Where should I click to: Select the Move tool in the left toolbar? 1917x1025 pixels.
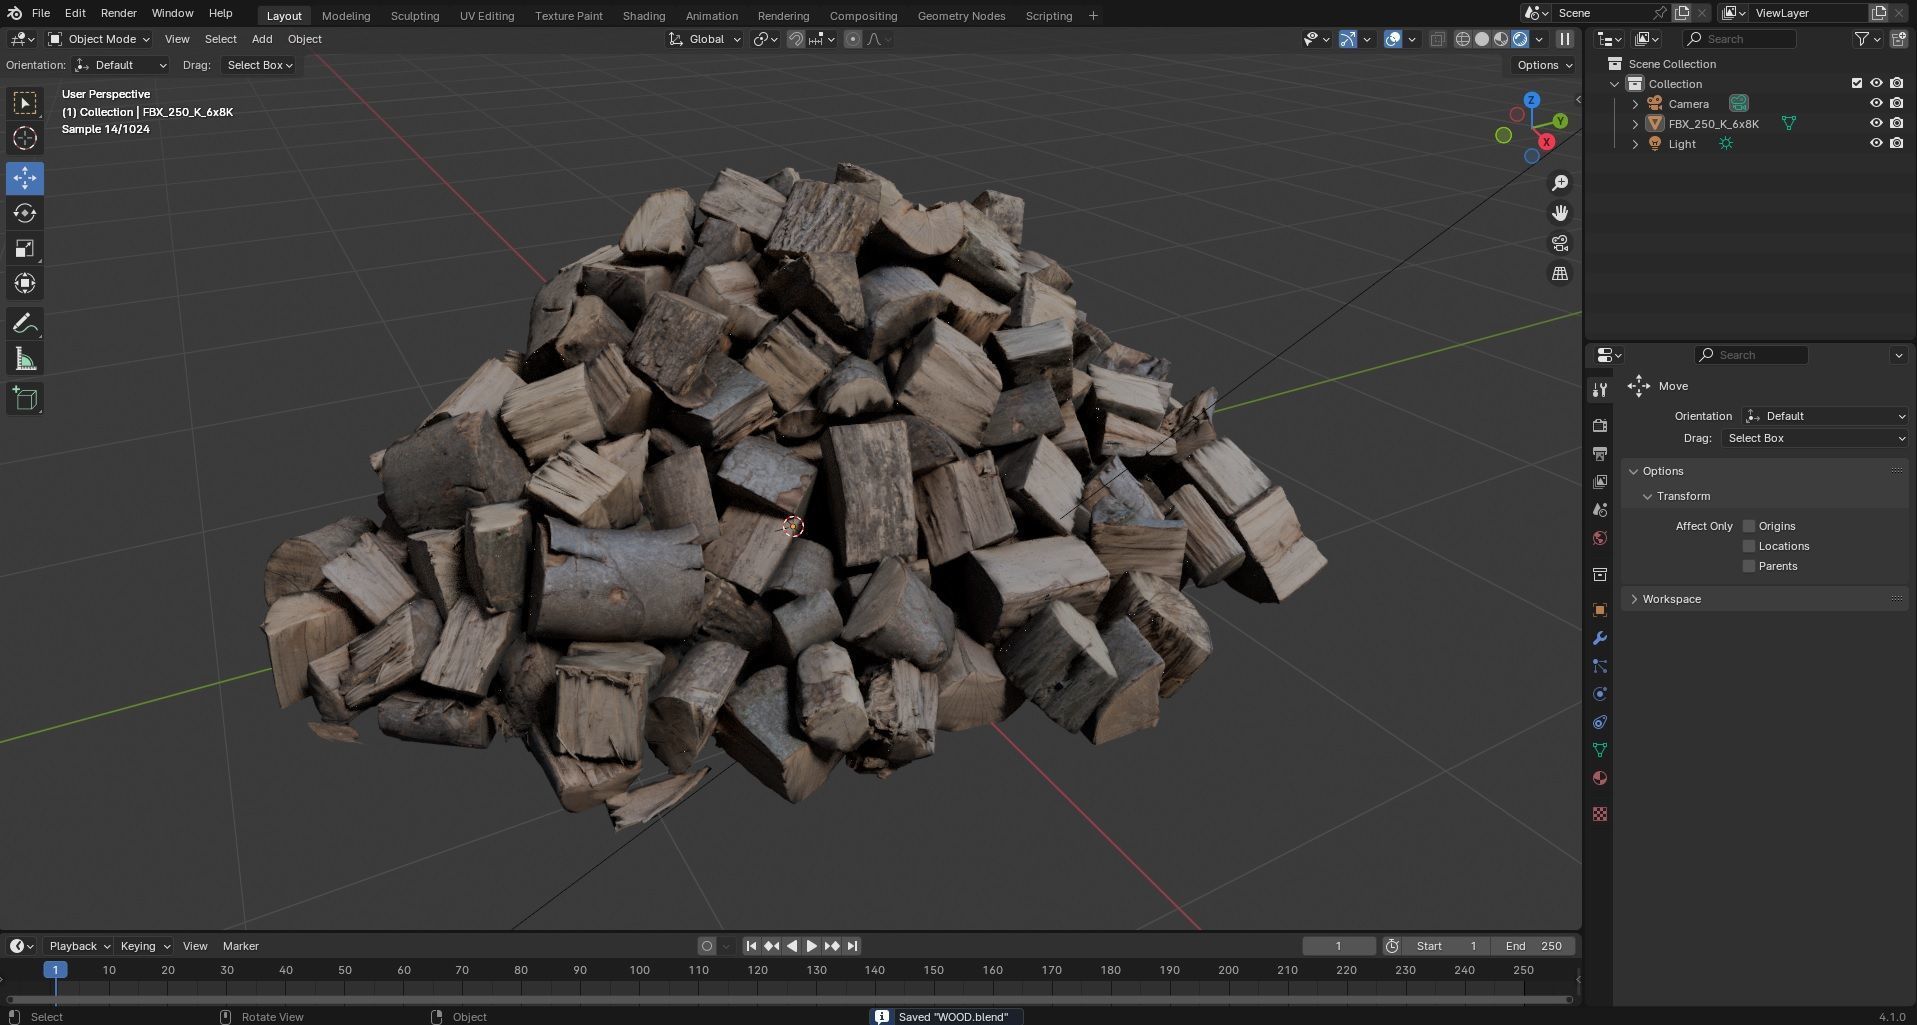25,178
